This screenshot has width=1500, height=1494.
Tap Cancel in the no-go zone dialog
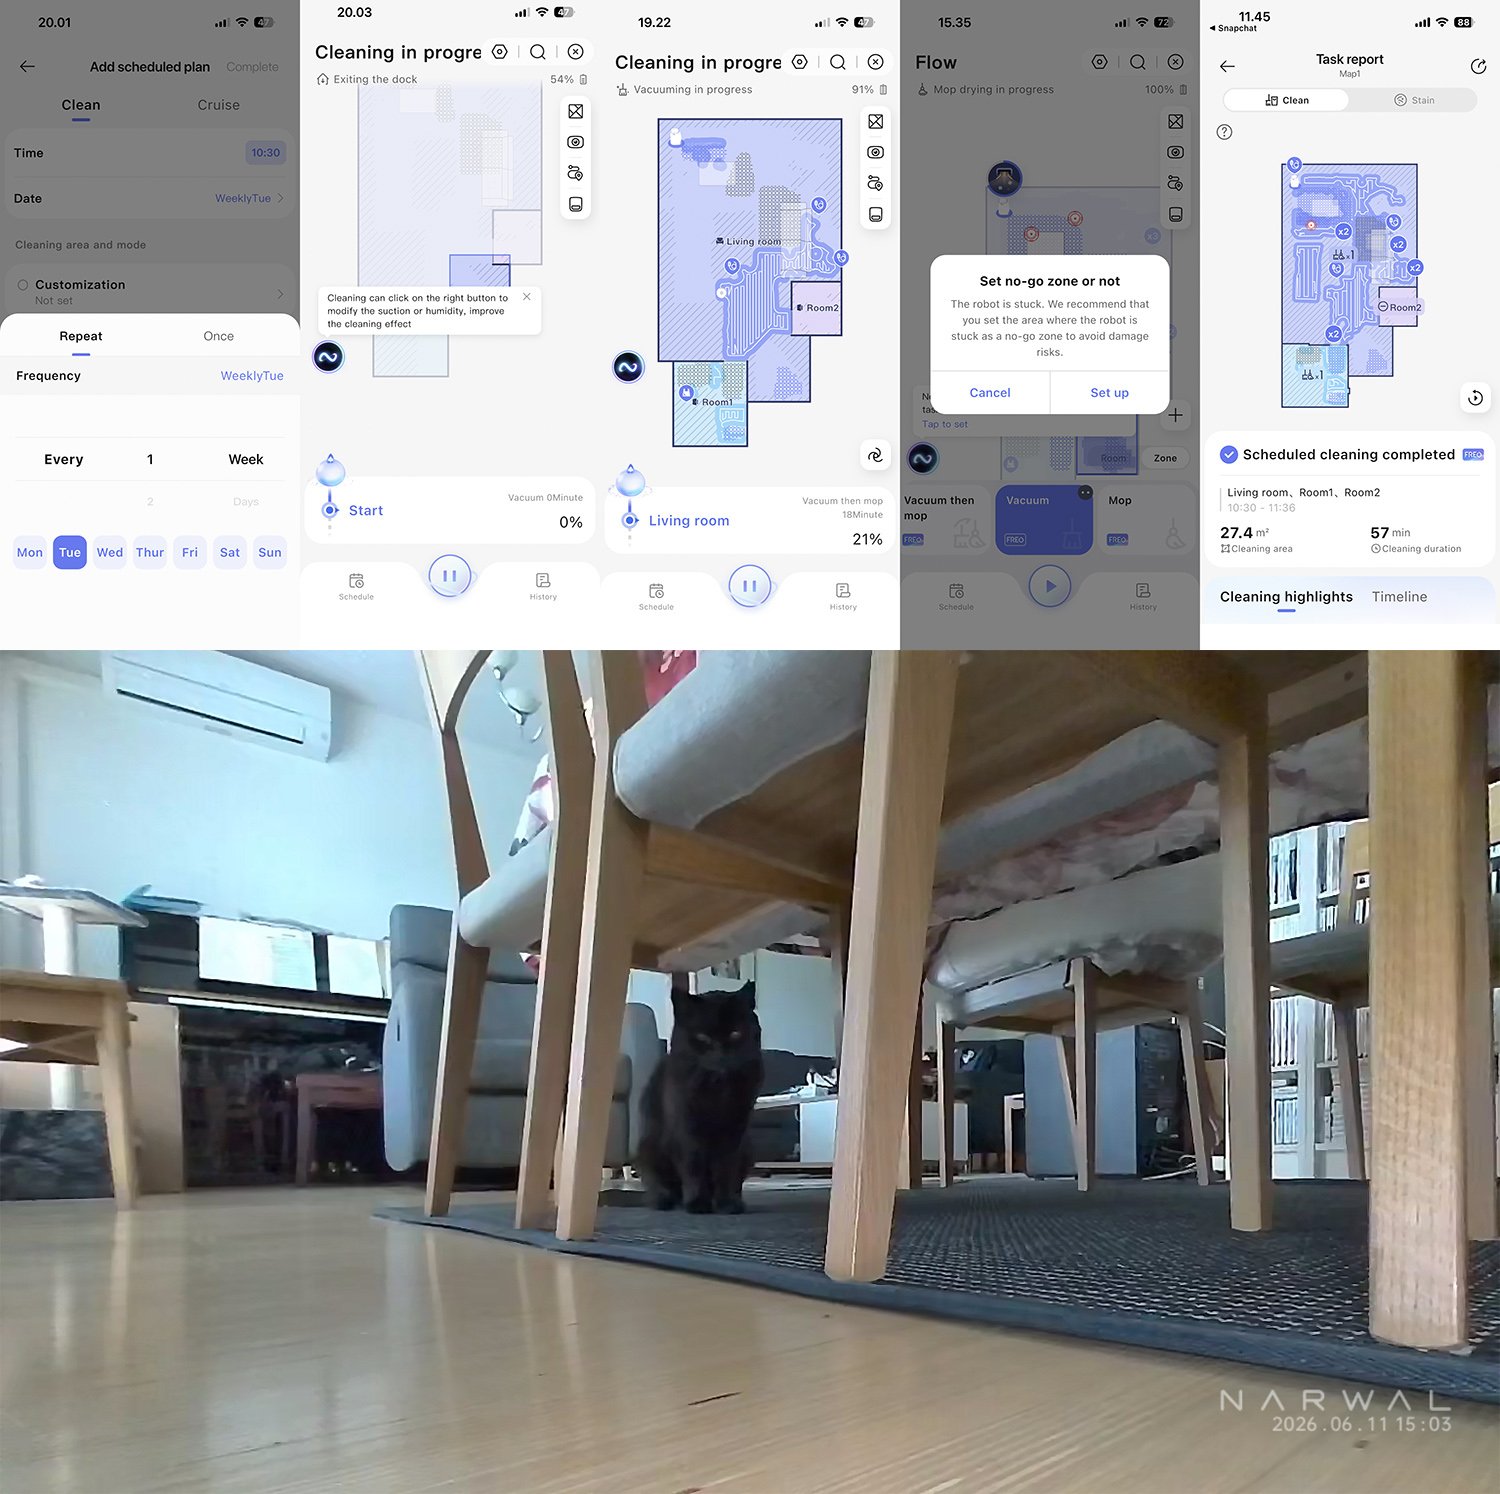990,393
